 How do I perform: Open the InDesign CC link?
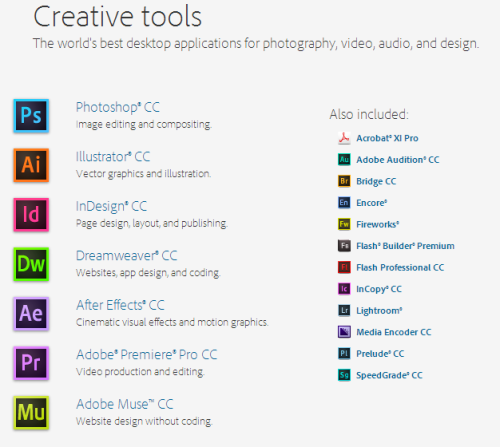pyautogui.click(x=111, y=206)
